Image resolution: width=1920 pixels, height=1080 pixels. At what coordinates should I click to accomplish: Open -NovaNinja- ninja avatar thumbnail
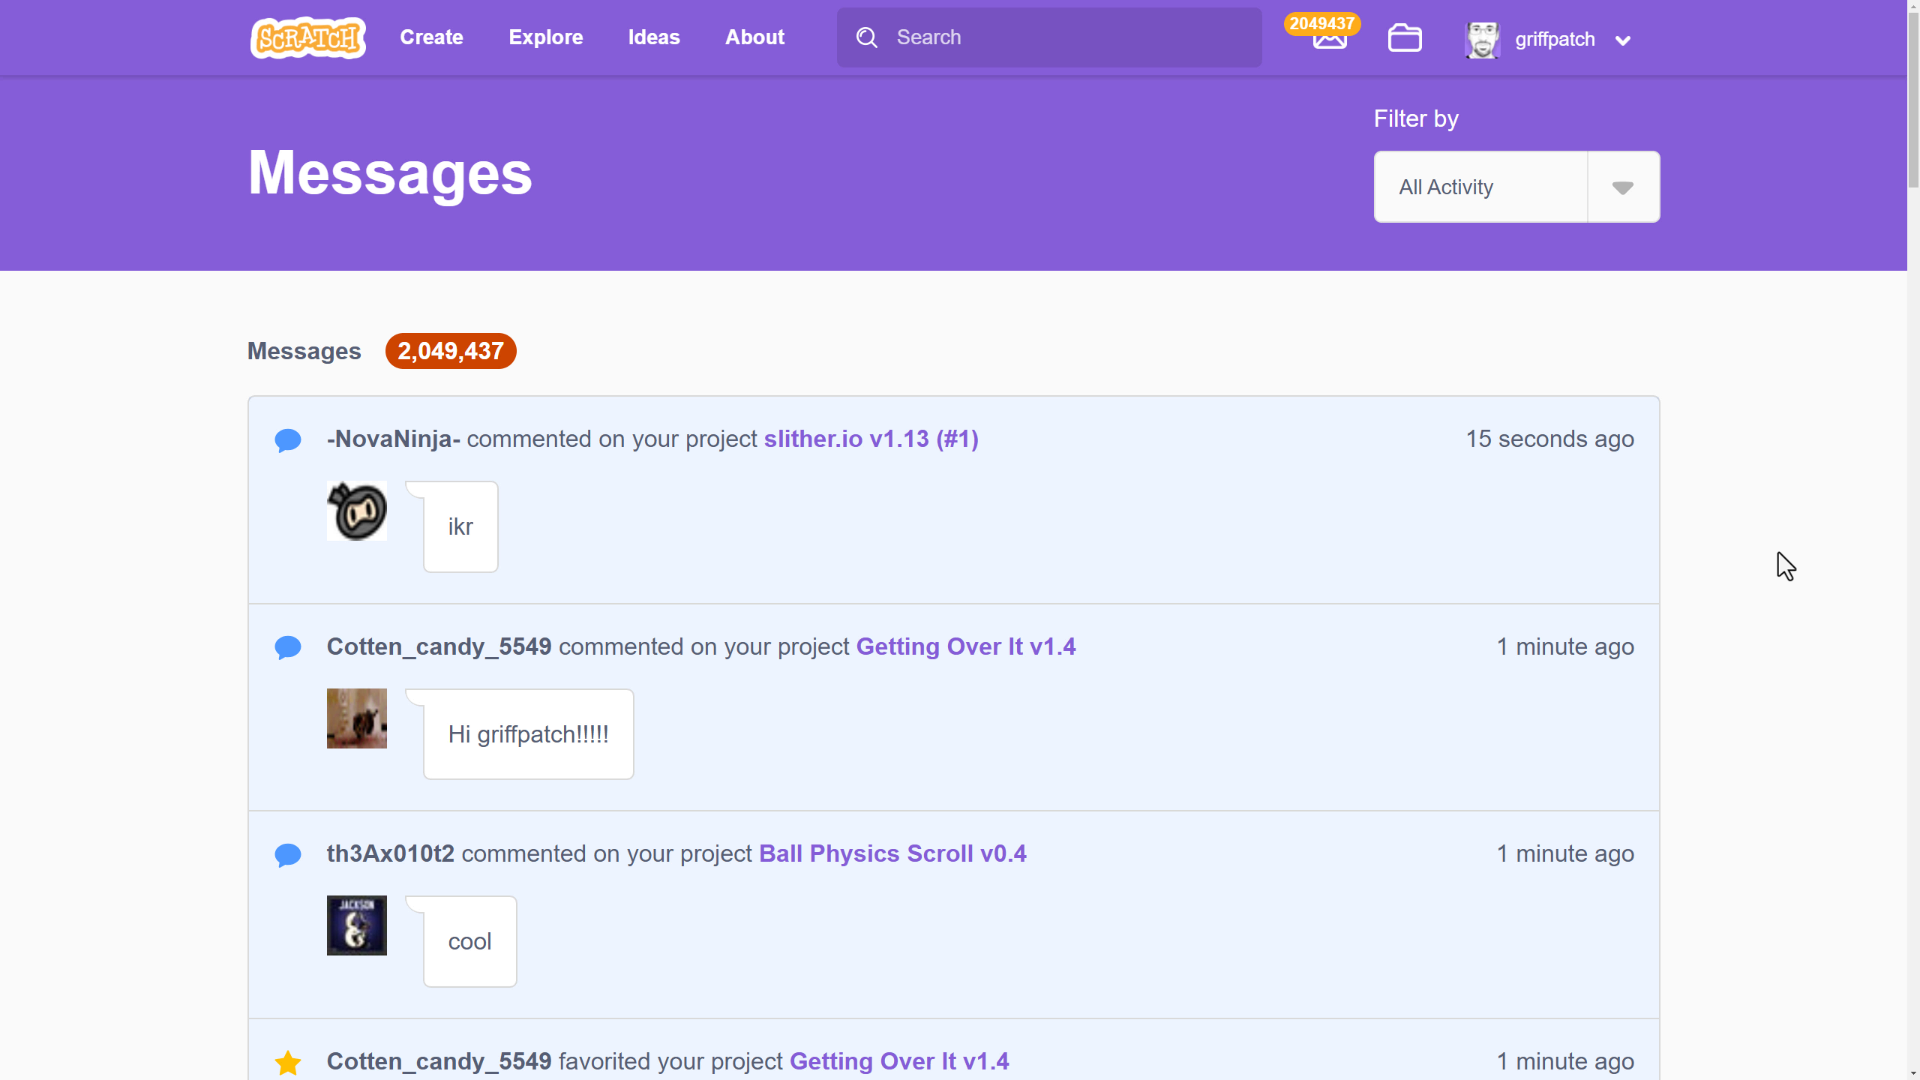357,511
